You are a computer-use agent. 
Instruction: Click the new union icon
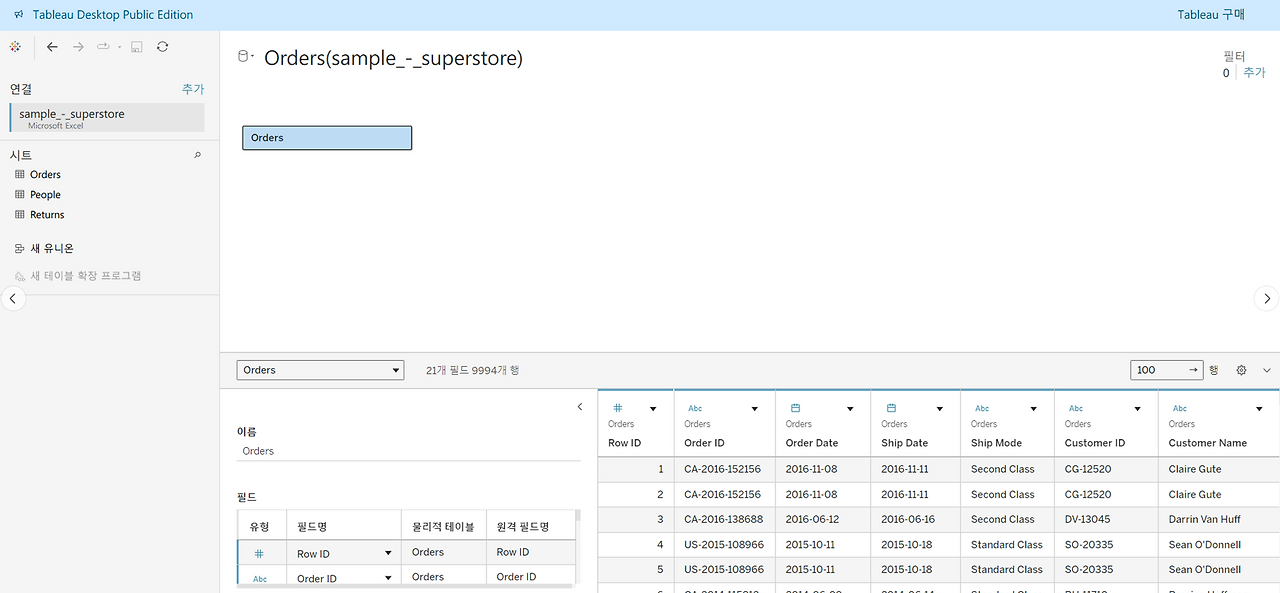[x=19, y=248]
